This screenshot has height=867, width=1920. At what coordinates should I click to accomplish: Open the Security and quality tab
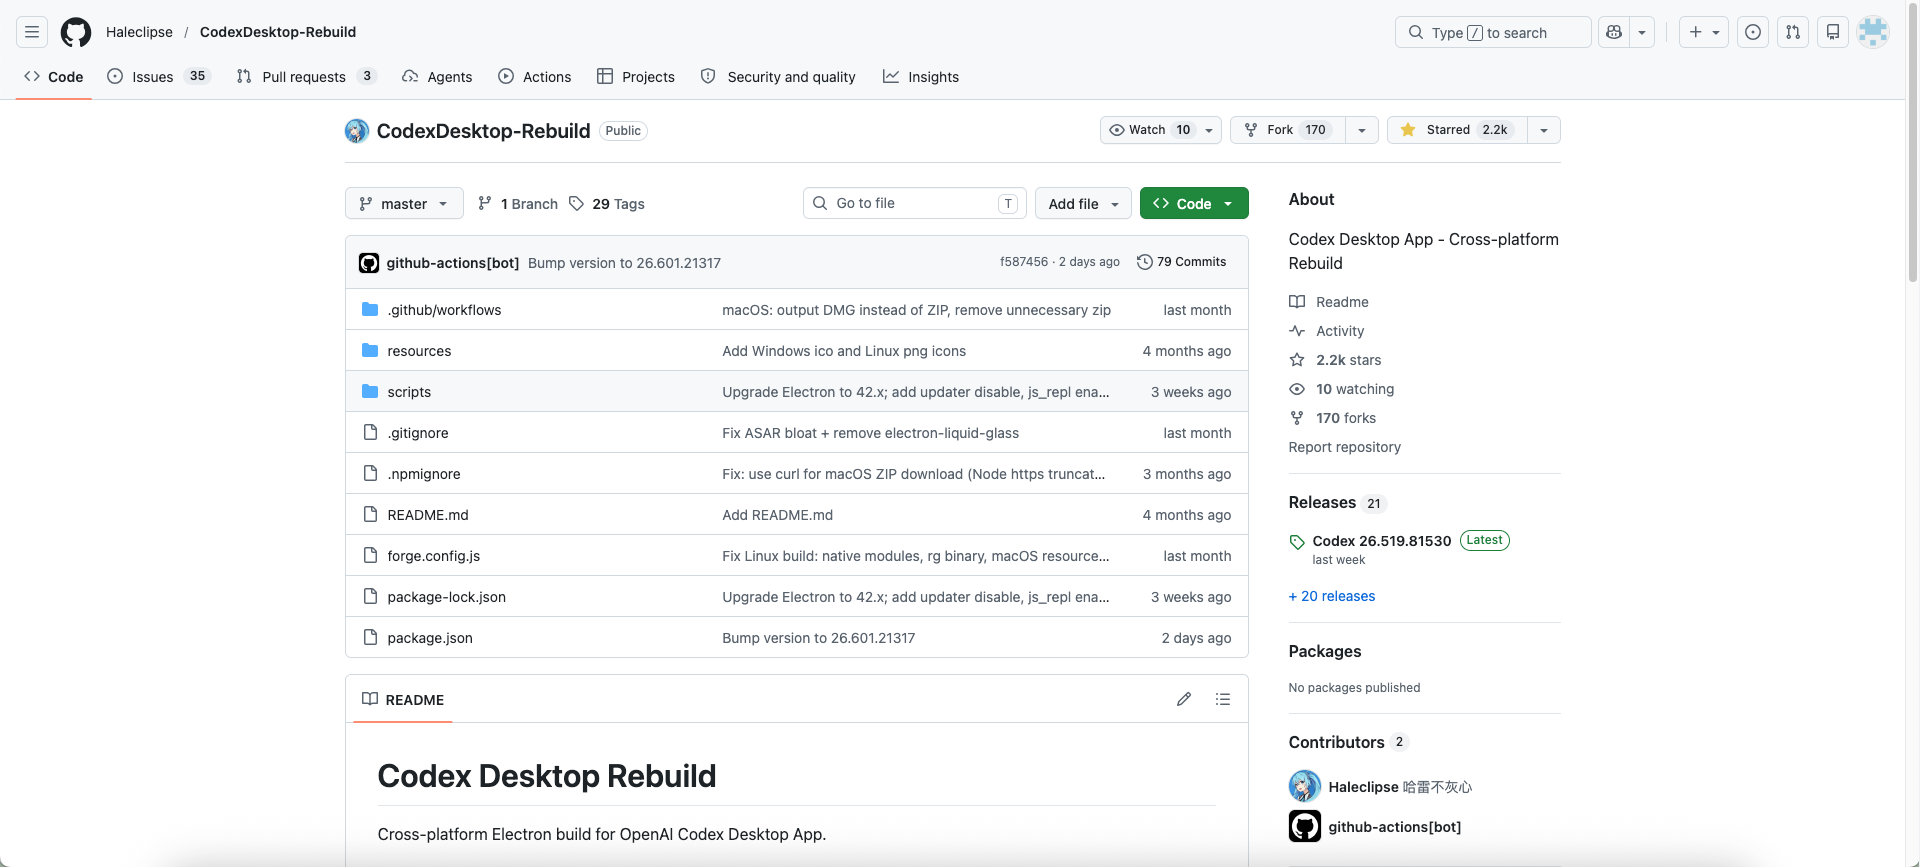click(778, 76)
